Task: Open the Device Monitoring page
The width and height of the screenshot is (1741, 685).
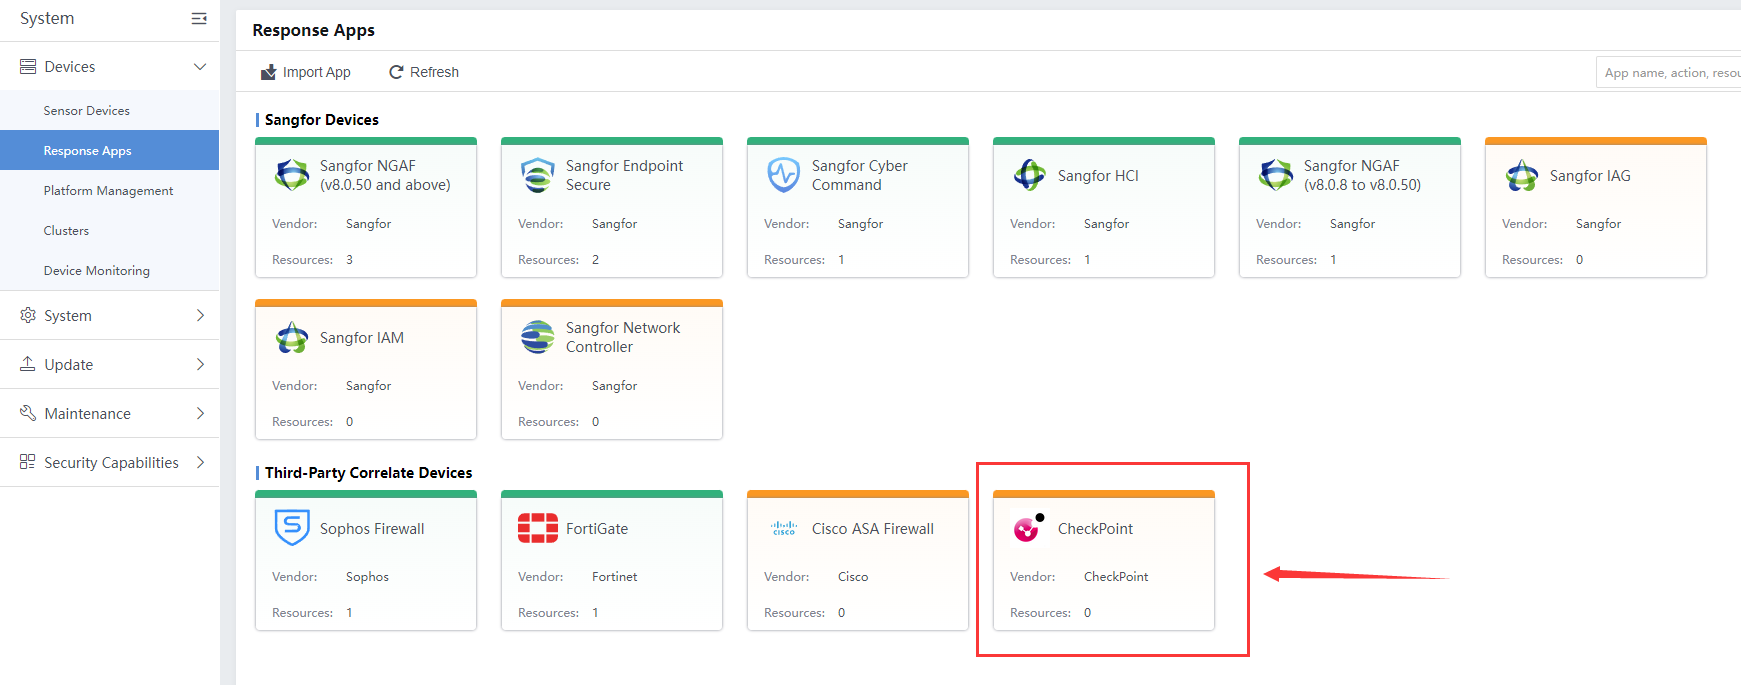Action: (x=97, y=271)
